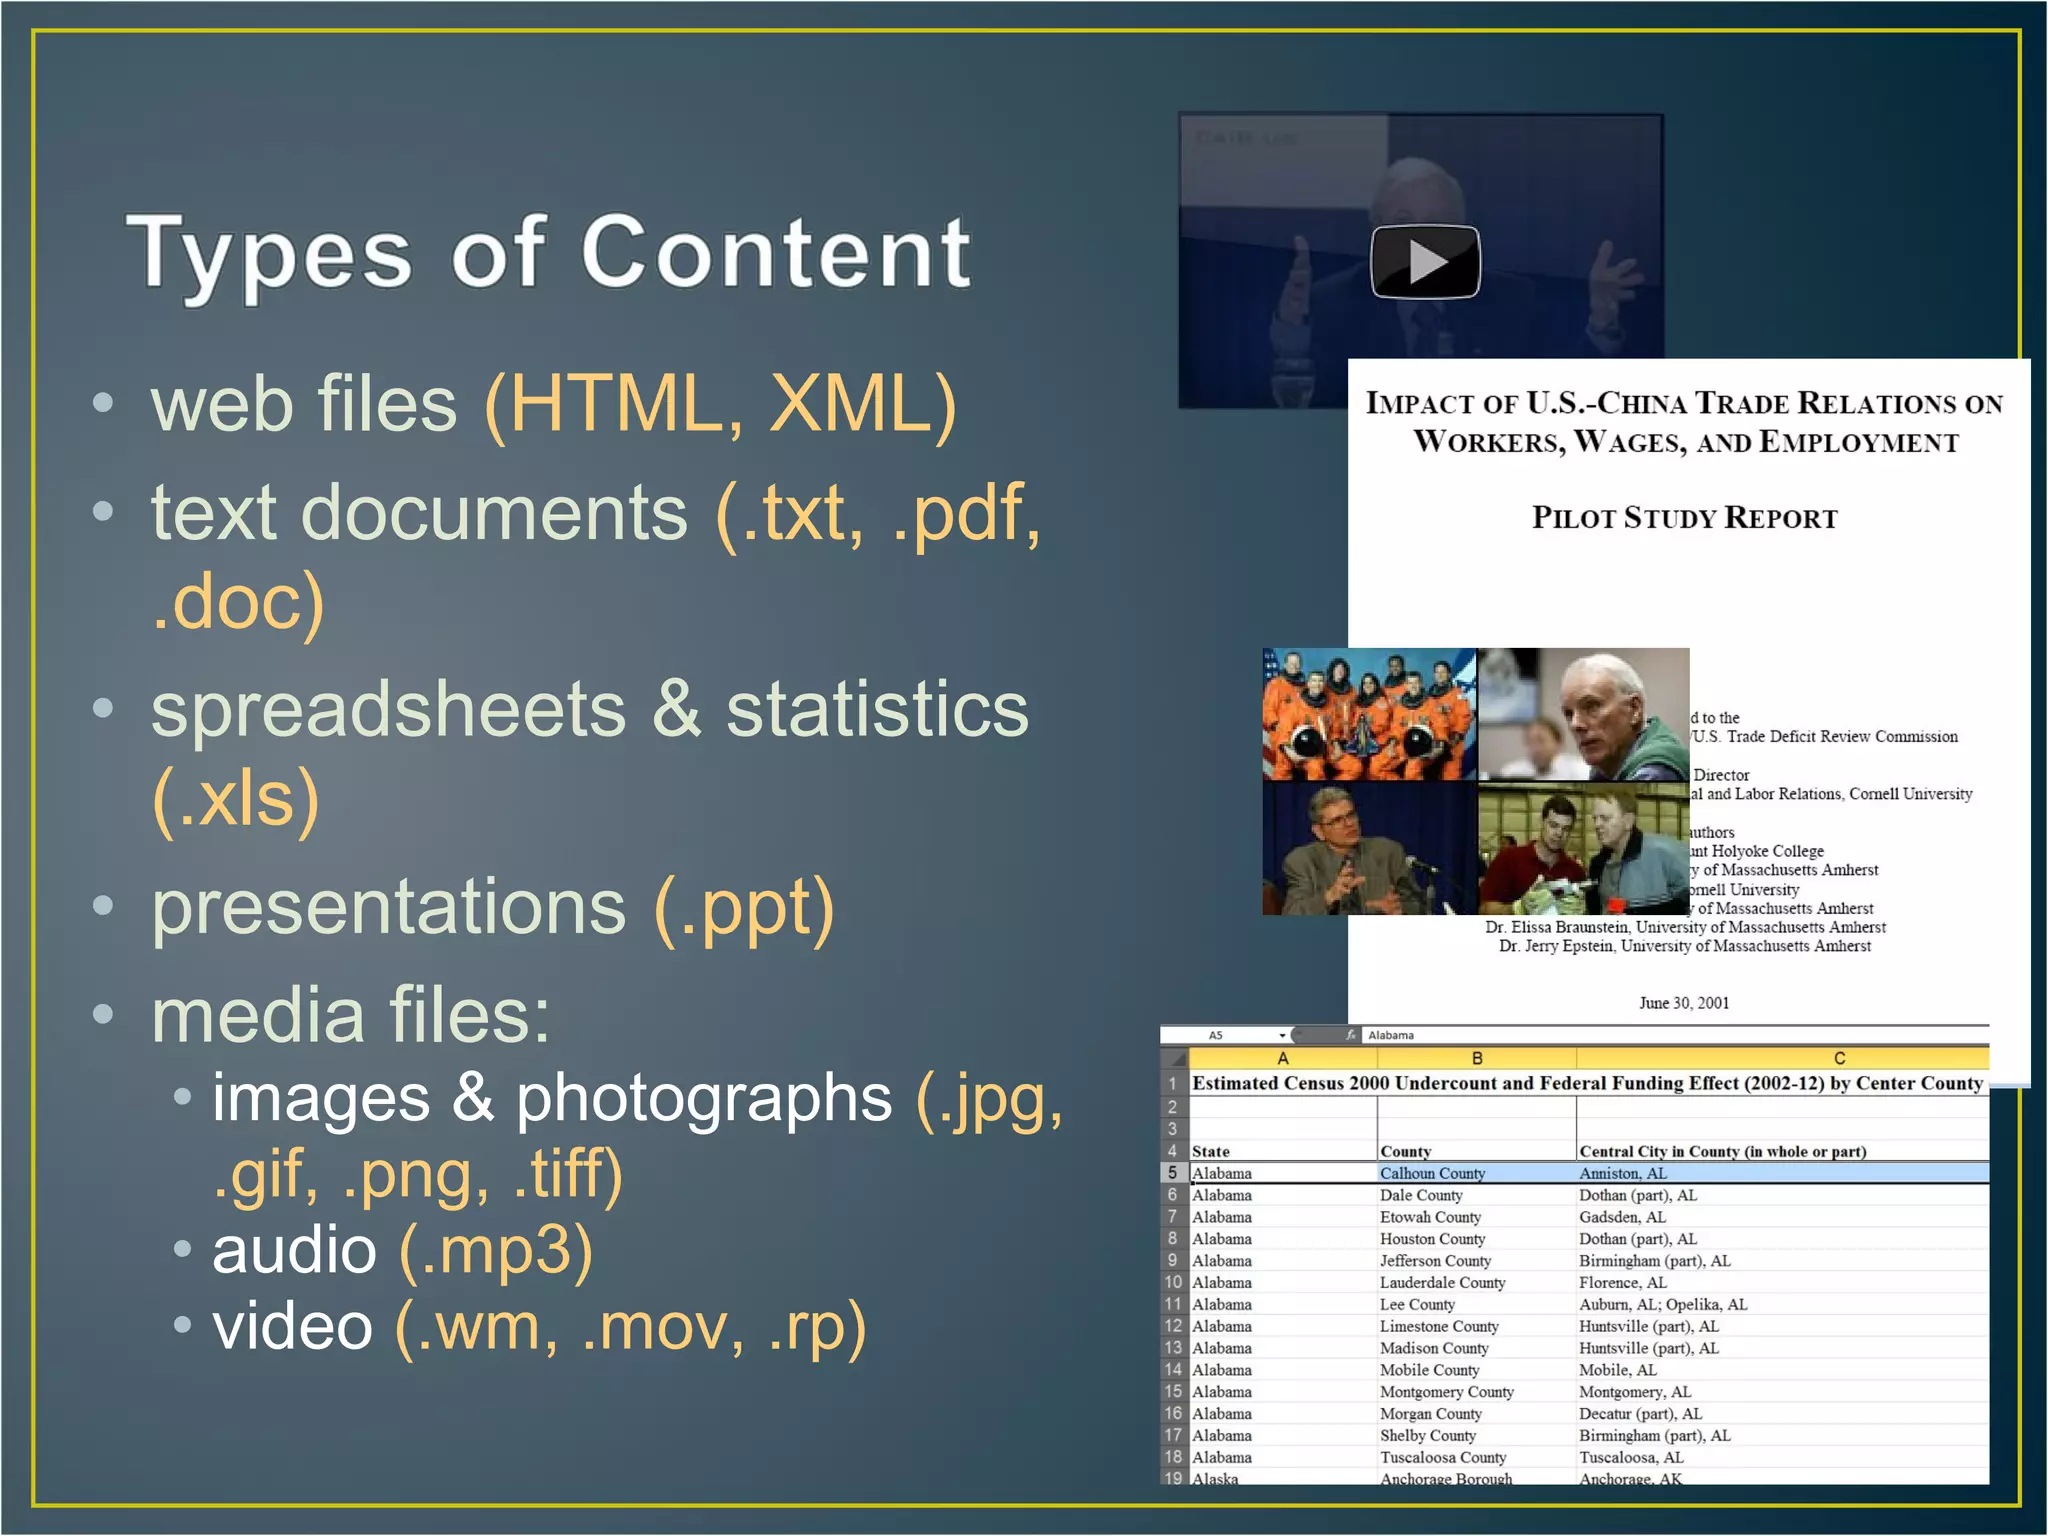Viewport: 2048px width, 1536px height.
Task: Click the two workers photo thumbnail
Action: [x=1584, y=849]
